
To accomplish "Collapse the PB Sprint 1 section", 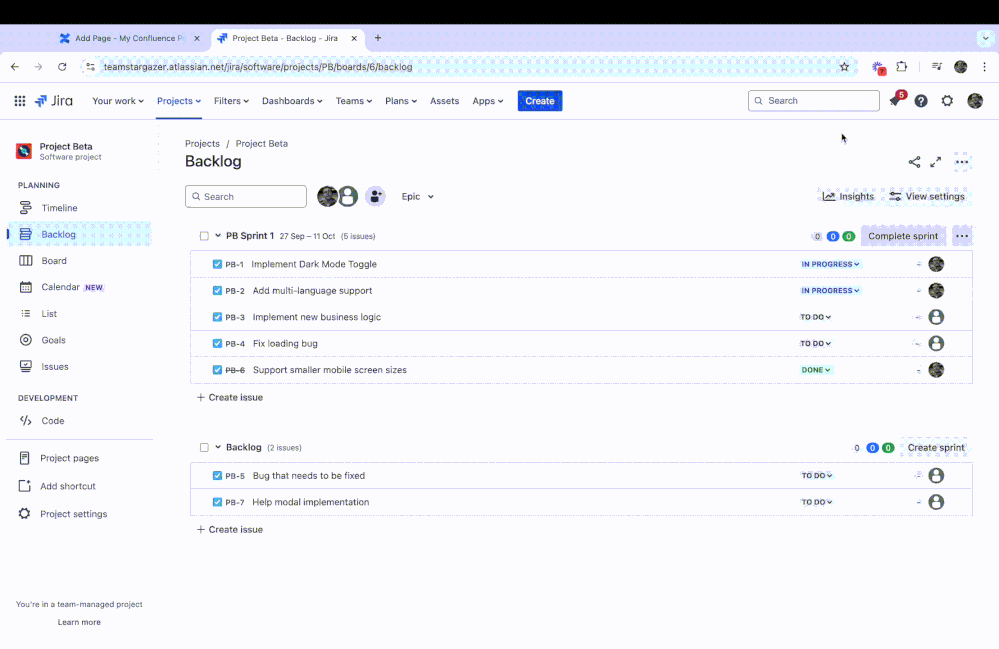I will [218, 236].
